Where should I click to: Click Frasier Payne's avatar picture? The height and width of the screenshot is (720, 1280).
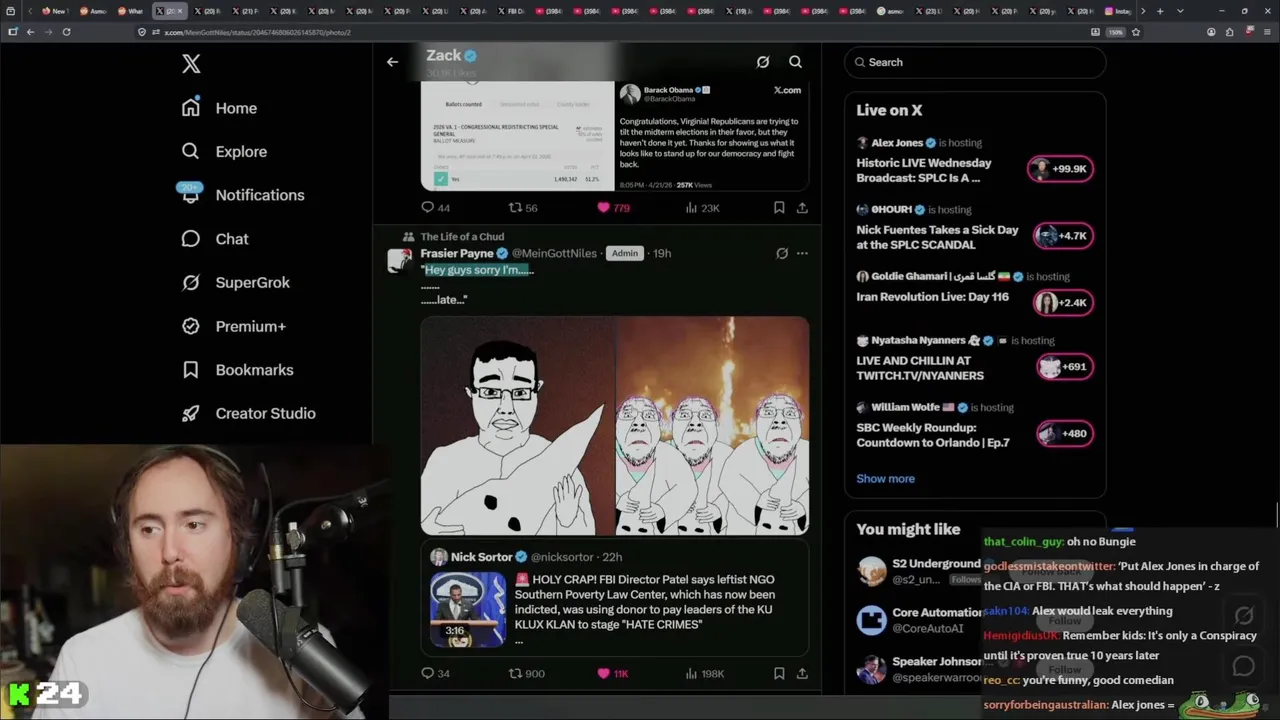tap(400, 260)
